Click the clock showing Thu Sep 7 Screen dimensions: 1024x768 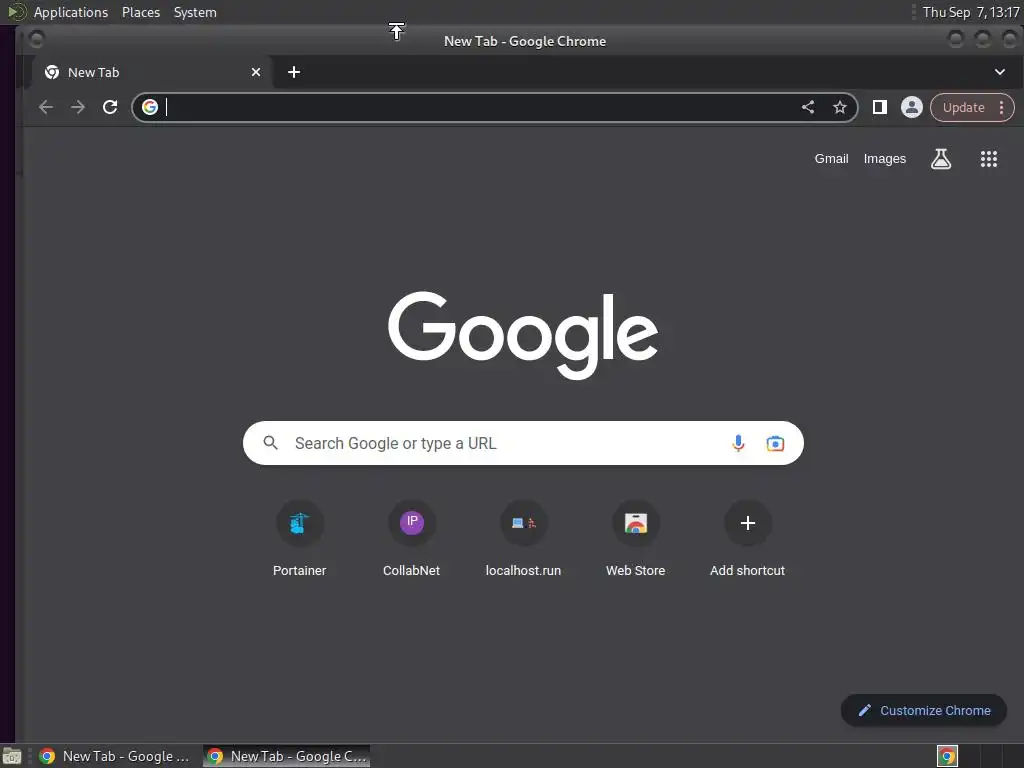click(x=970, y=12)
